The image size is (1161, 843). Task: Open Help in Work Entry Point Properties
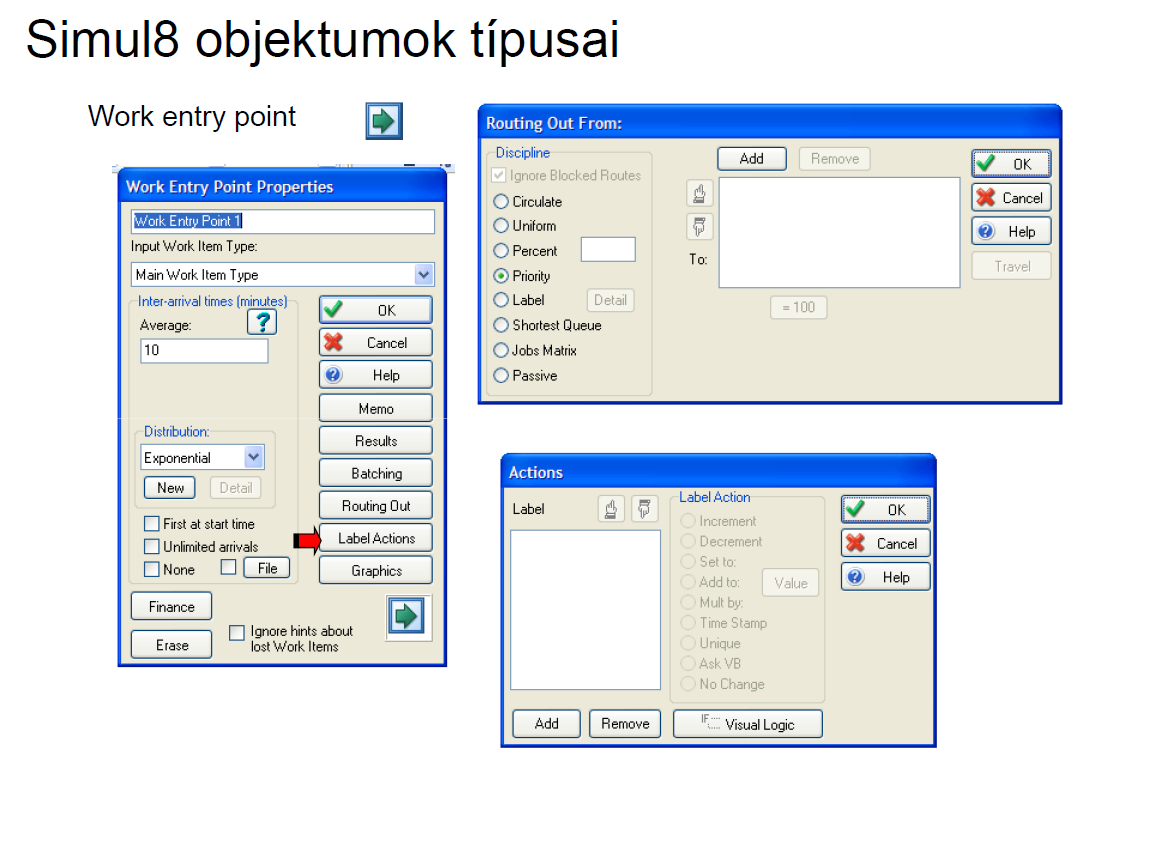click(x=375, y=375)
